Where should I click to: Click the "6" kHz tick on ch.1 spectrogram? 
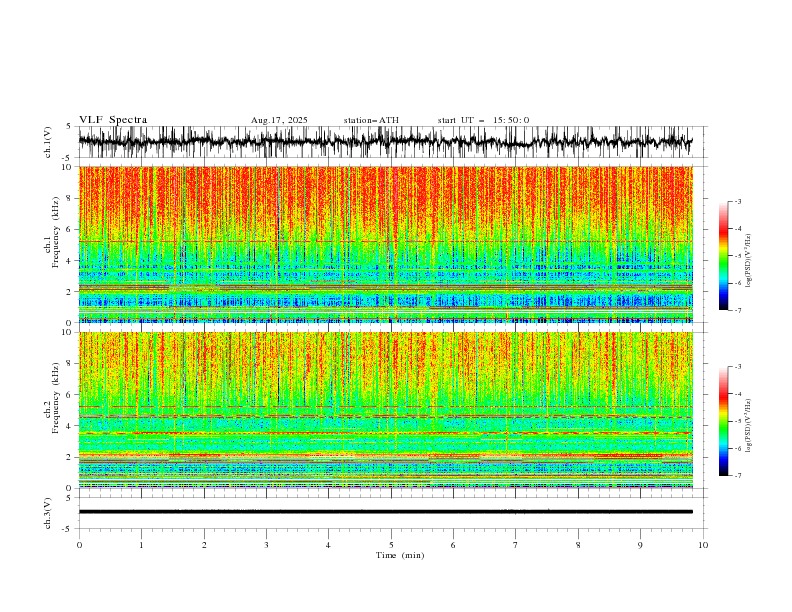point(70,229)
